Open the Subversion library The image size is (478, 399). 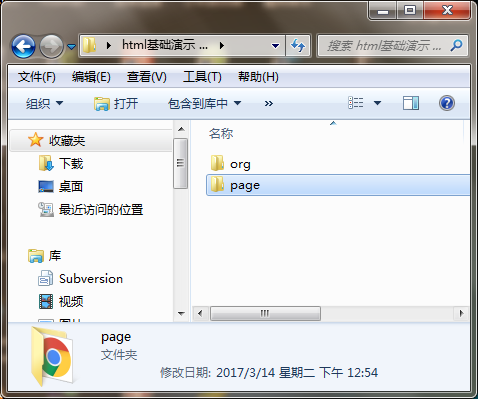pyautogui.click(x=91, y=279)
